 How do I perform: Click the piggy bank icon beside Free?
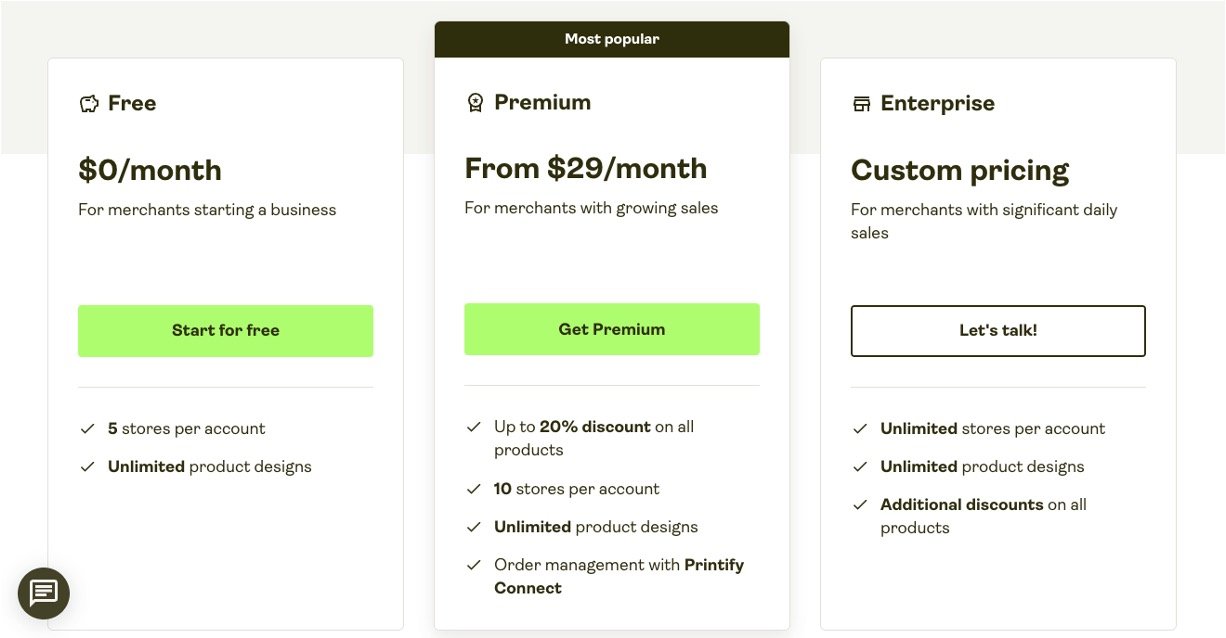pos(89,104)
